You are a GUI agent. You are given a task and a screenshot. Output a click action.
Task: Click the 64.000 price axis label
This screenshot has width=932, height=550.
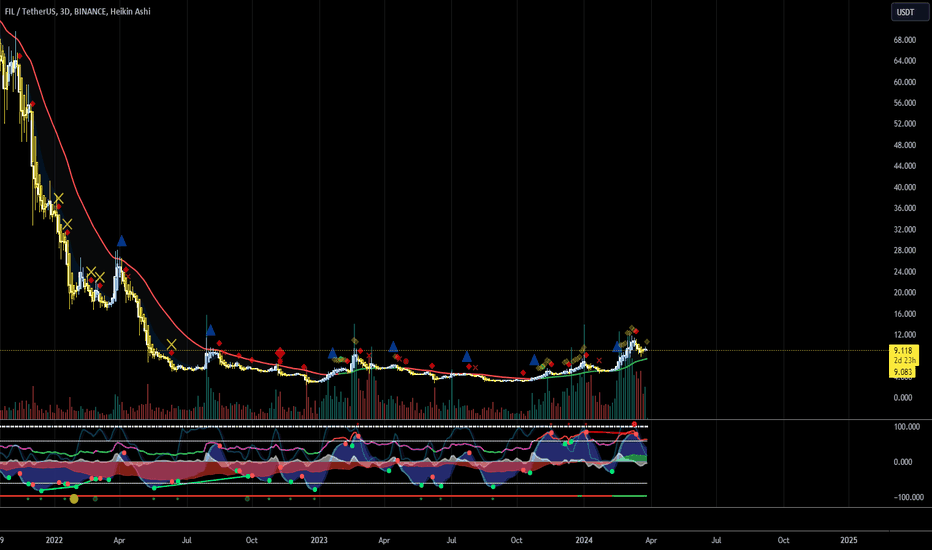904,61
